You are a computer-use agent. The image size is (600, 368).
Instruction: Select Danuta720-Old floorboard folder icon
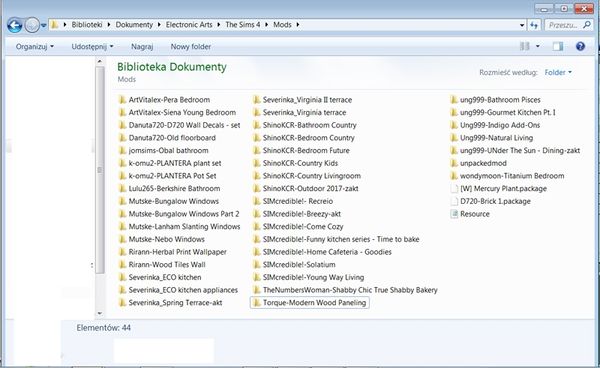click(x=122, y=138)
